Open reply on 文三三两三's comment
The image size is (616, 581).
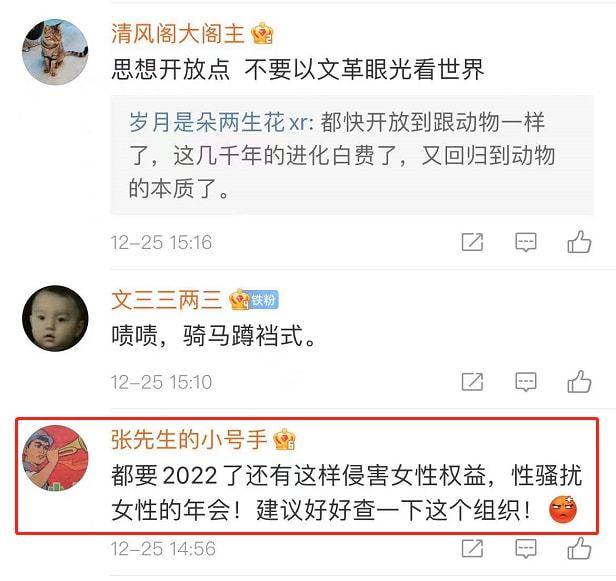click(526, 381)
